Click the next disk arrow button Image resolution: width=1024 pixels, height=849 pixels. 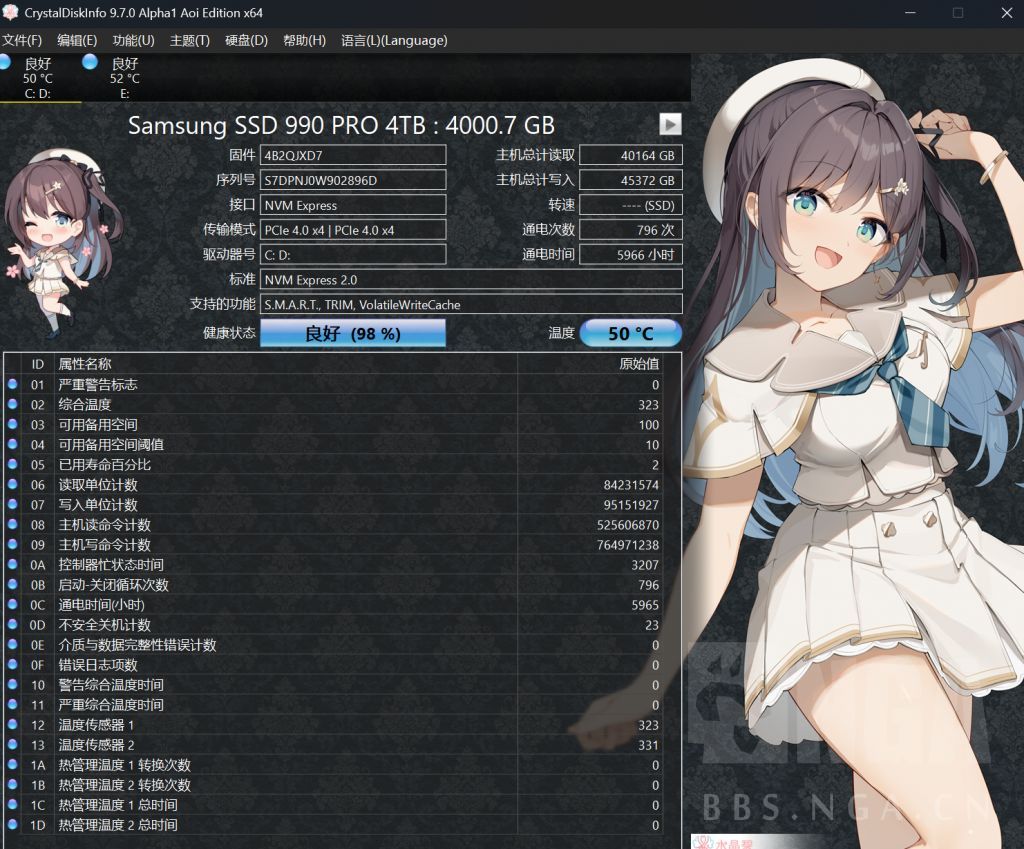point(670,124)
